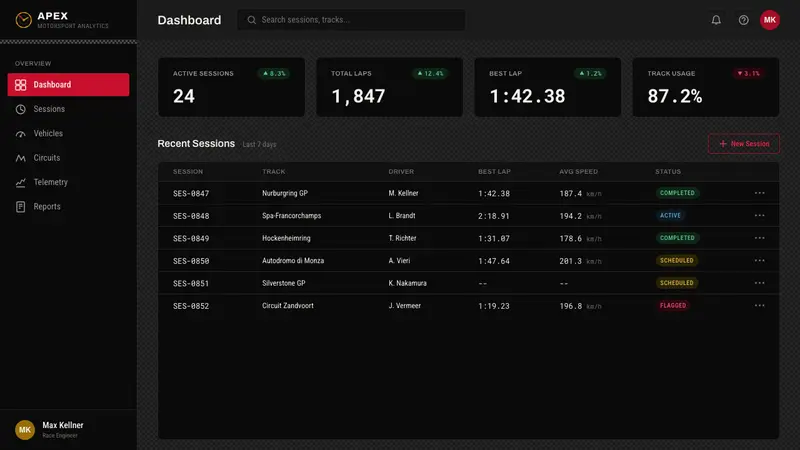This screenshot has height=450, width=800.
Task: Open row menu for SES-0848
Action: coord(759,215)
